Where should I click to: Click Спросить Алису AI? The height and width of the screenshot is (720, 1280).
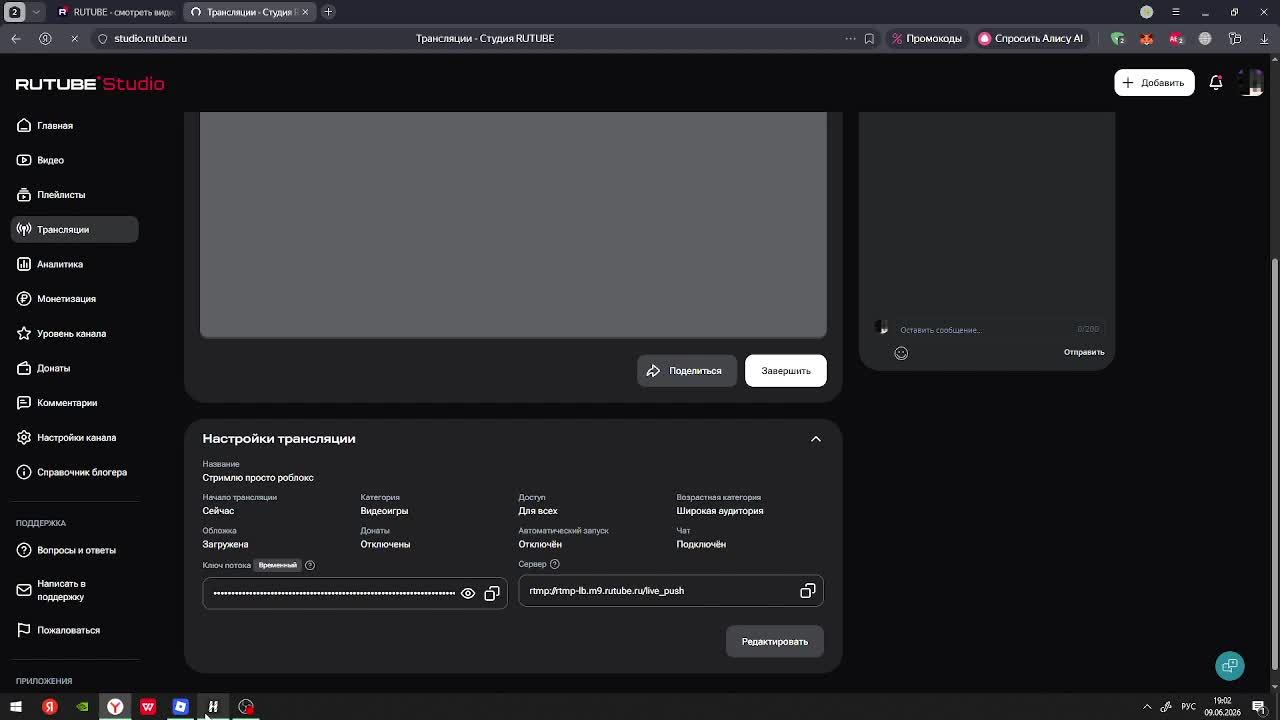click(x=1031, y=38)
